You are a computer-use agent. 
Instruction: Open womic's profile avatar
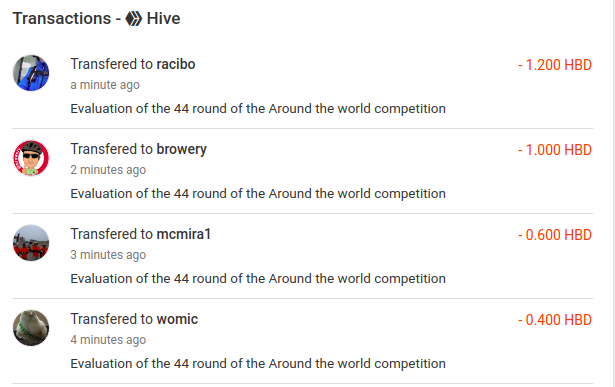click(31, 328)
